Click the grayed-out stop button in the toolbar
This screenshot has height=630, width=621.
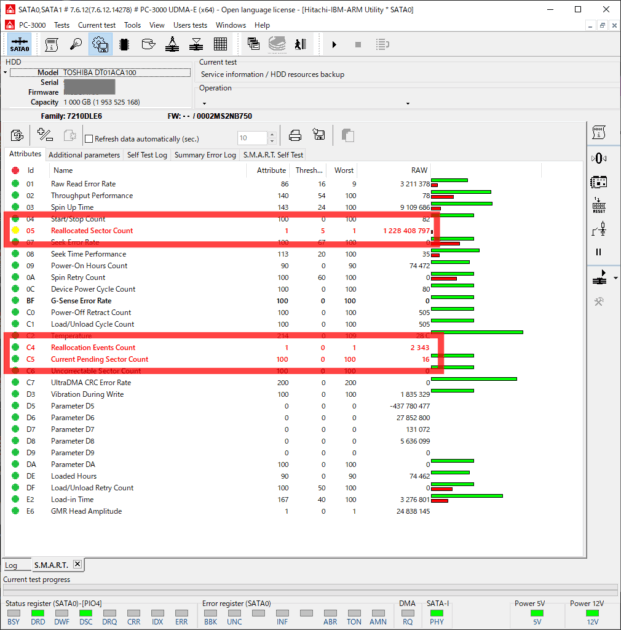pos(358,45)
